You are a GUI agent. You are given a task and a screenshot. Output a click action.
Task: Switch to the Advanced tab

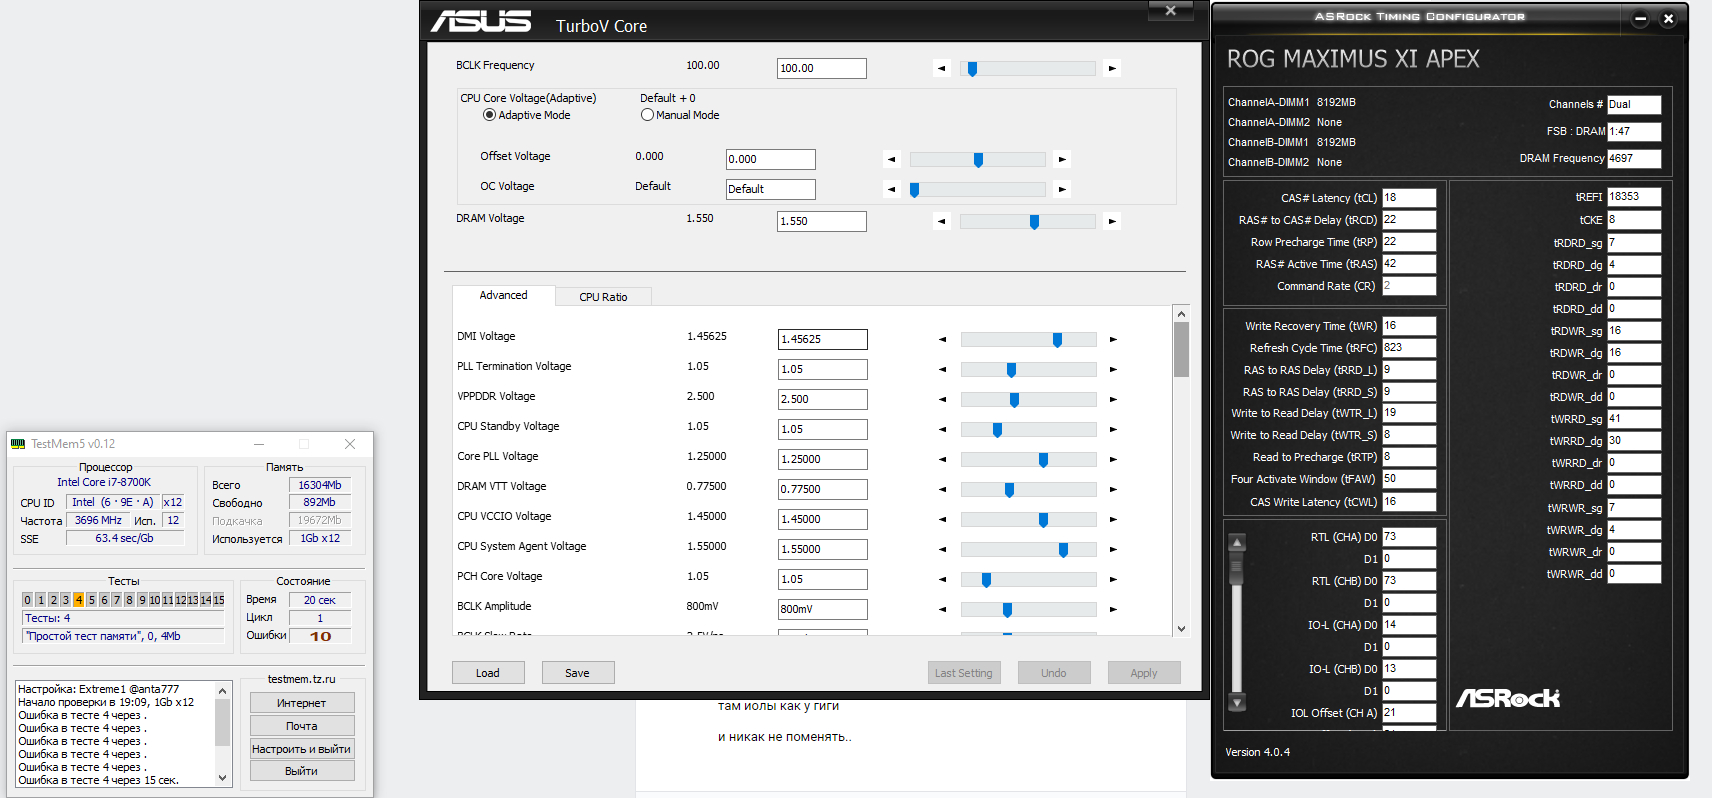pos(503,295)
